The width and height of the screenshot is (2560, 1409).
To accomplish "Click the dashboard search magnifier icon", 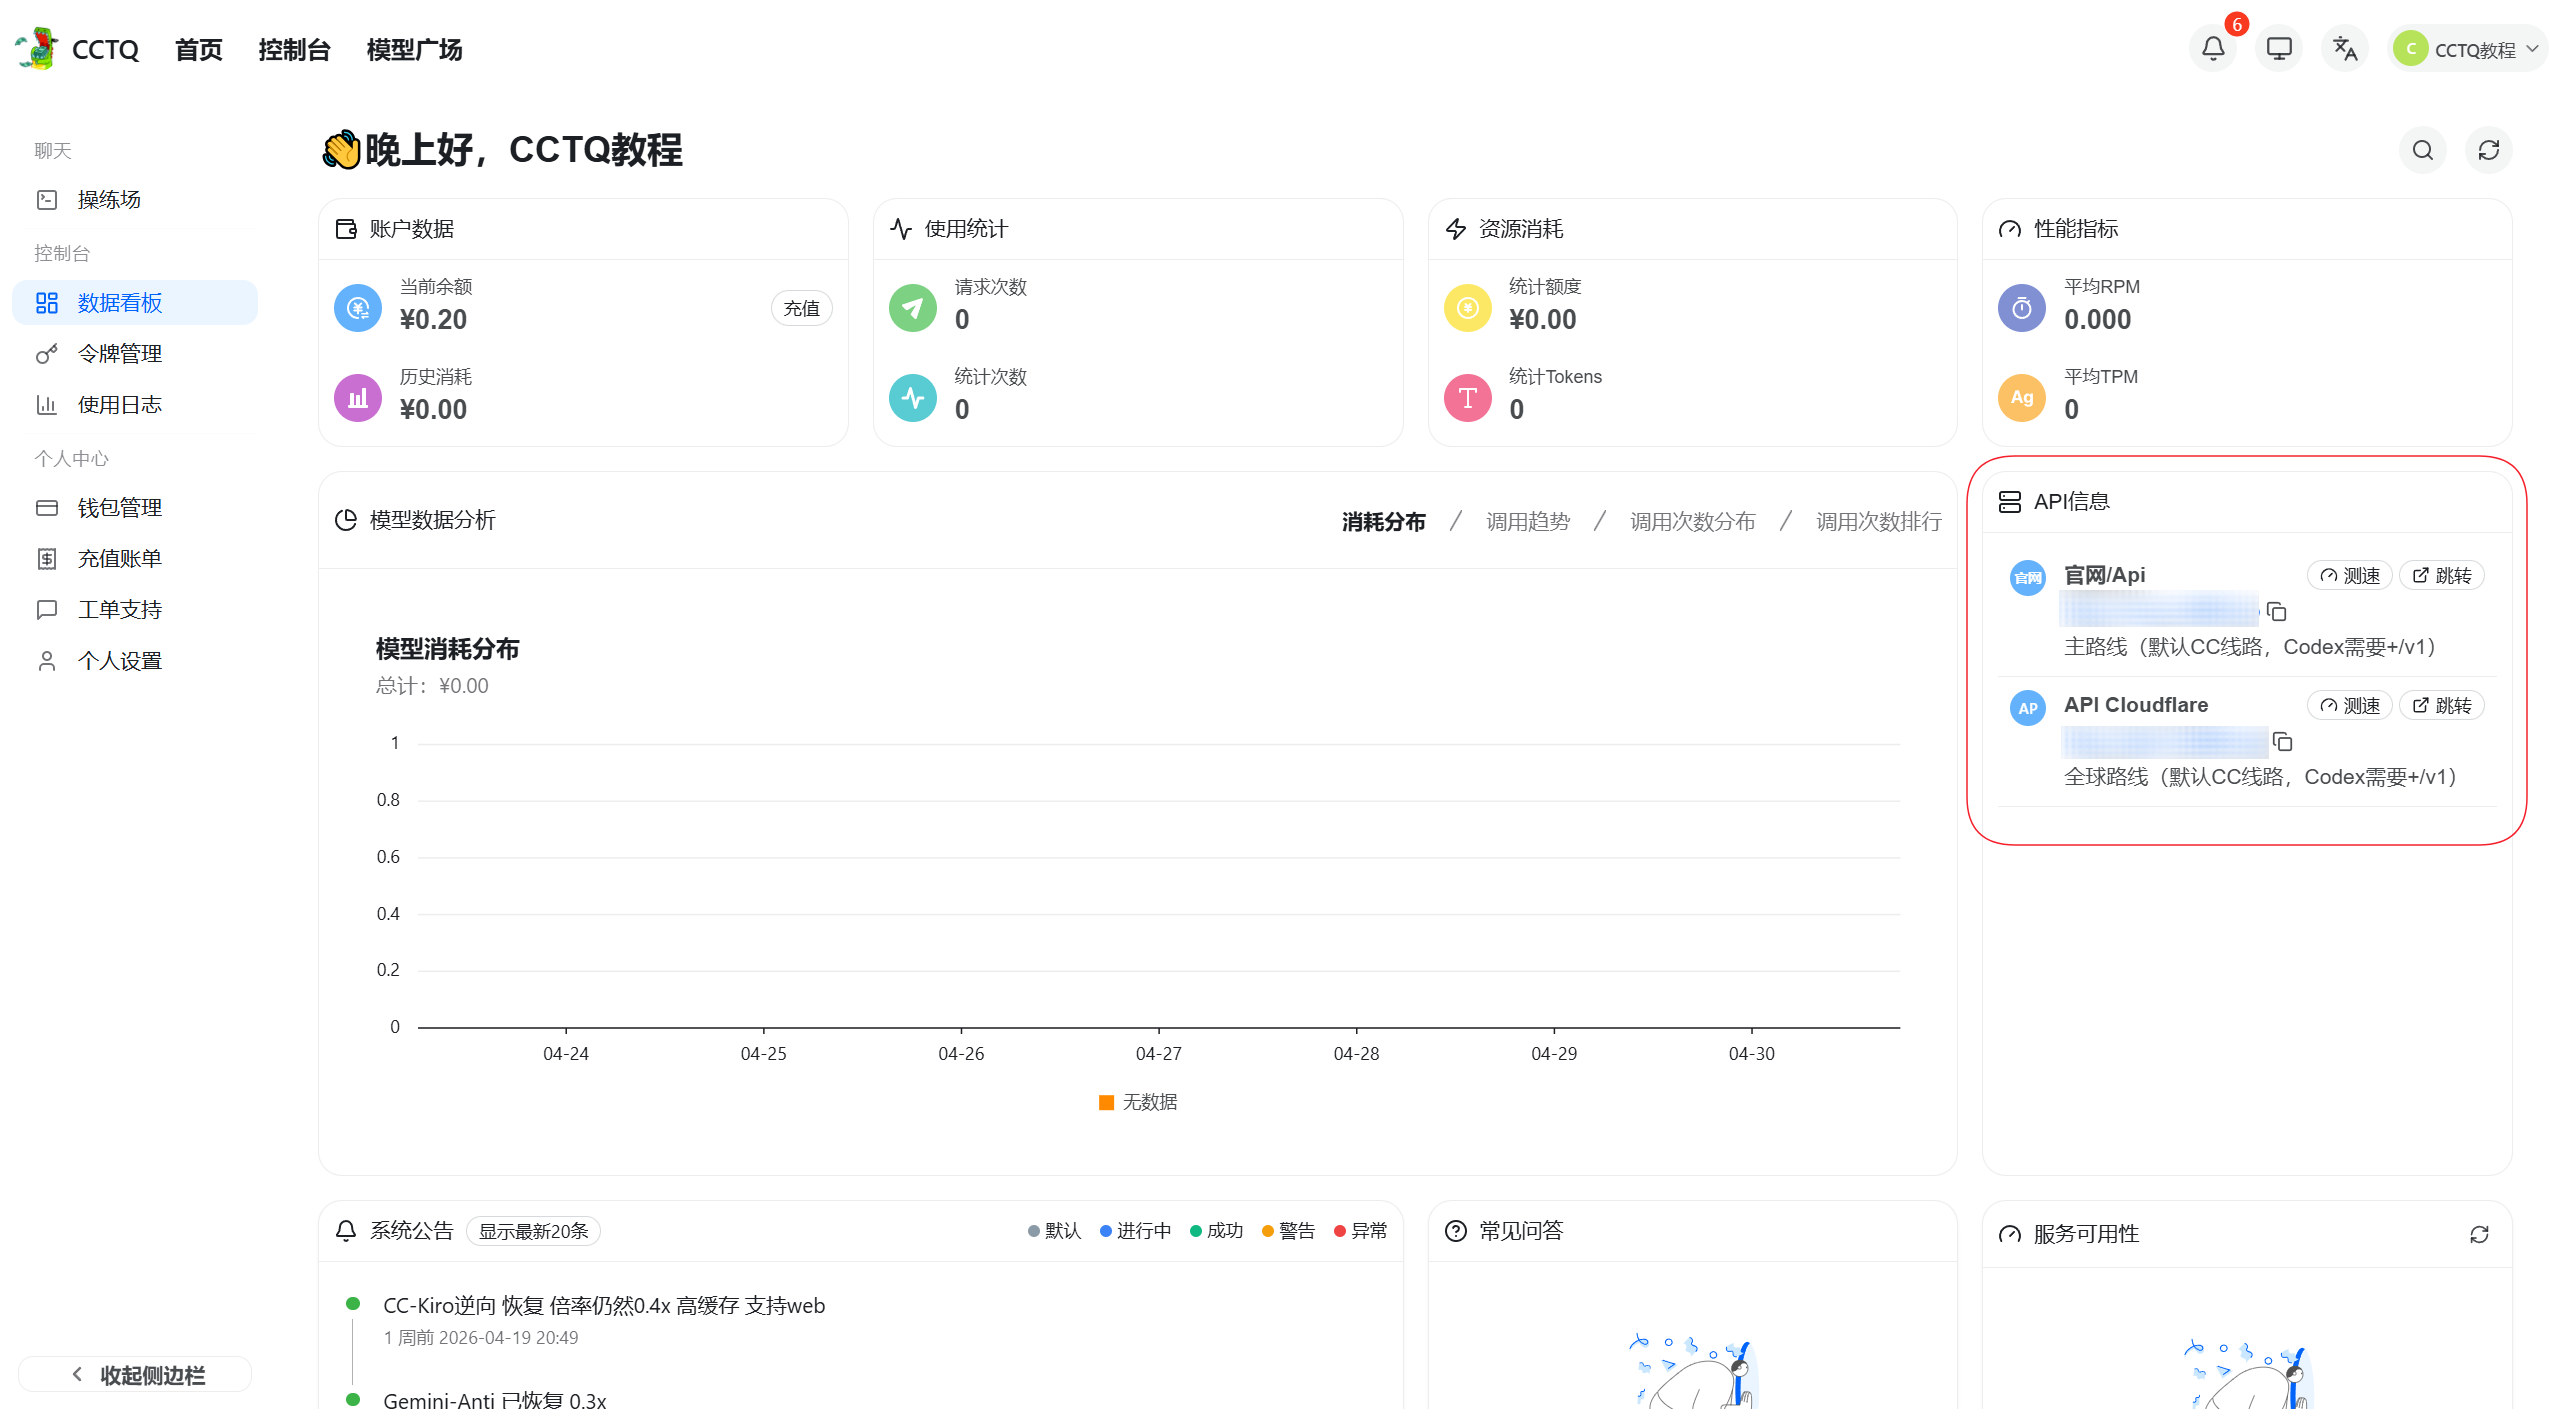I will (2422, 150).
